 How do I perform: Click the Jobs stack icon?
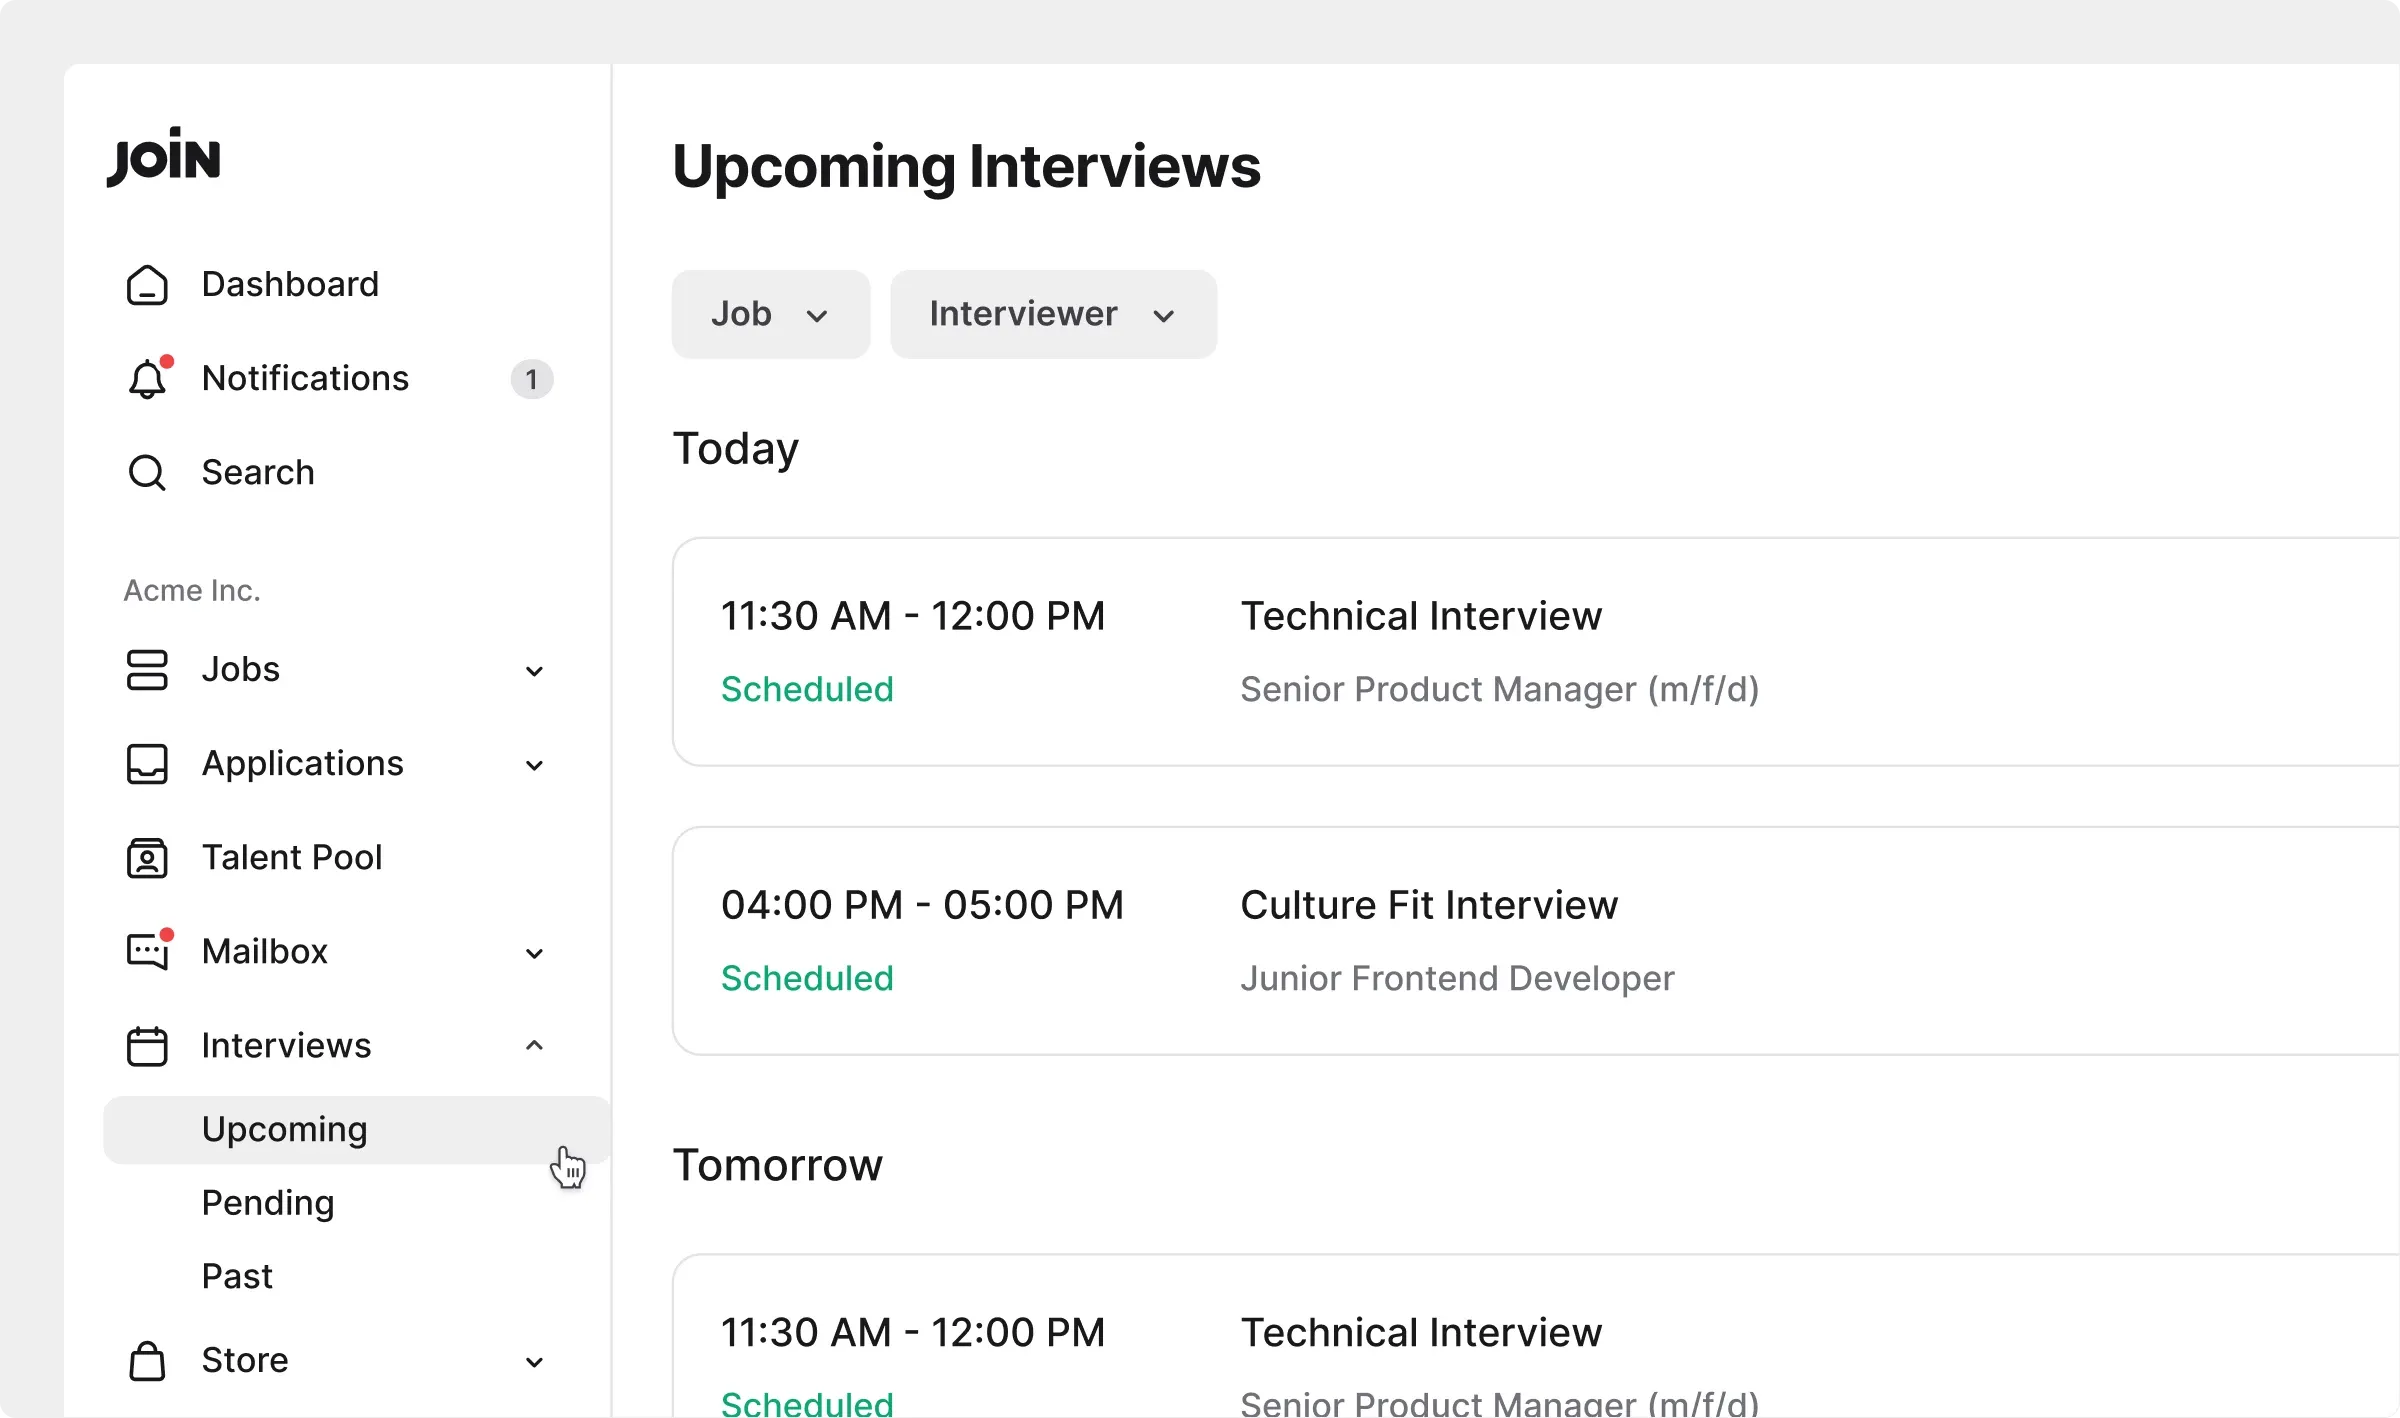click(147, 670)
